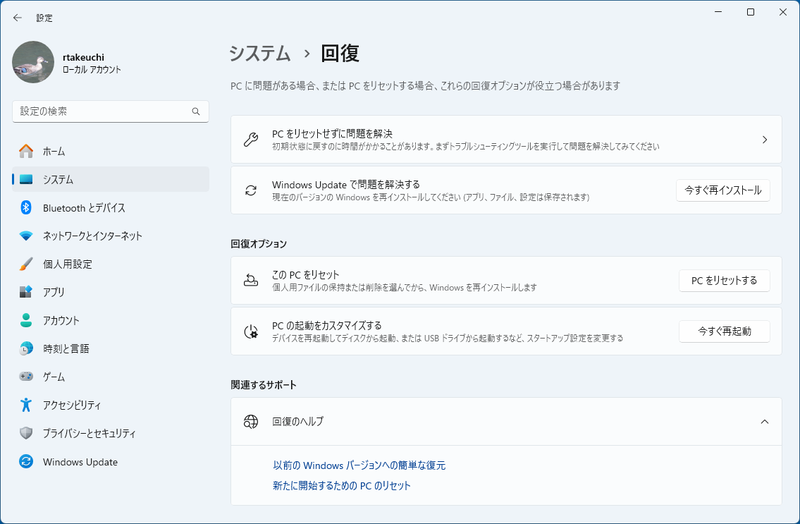800x524 pixels.
Task: Open ネットワークとインターネット settings
Action: [111, 236]
